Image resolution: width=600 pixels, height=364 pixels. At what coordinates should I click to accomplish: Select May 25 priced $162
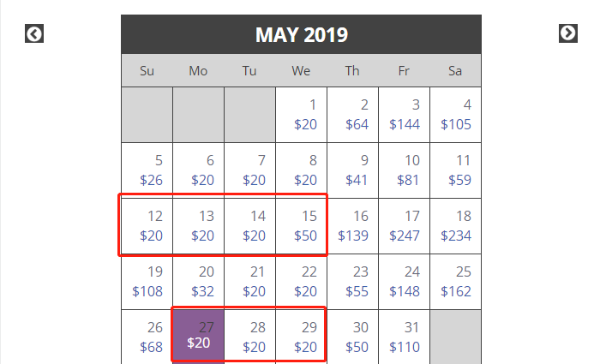[x=455, y=282]
